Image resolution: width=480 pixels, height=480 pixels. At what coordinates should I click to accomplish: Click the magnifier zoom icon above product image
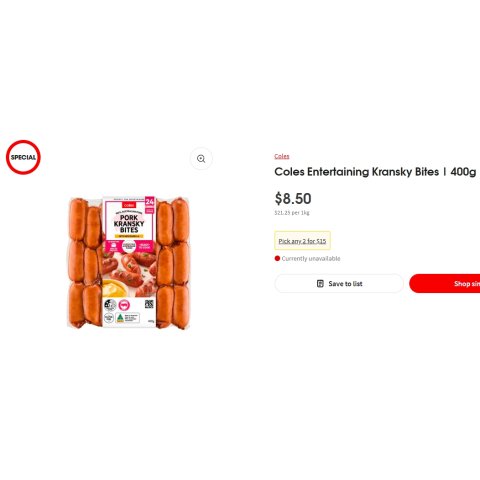[x=201, y=159]
